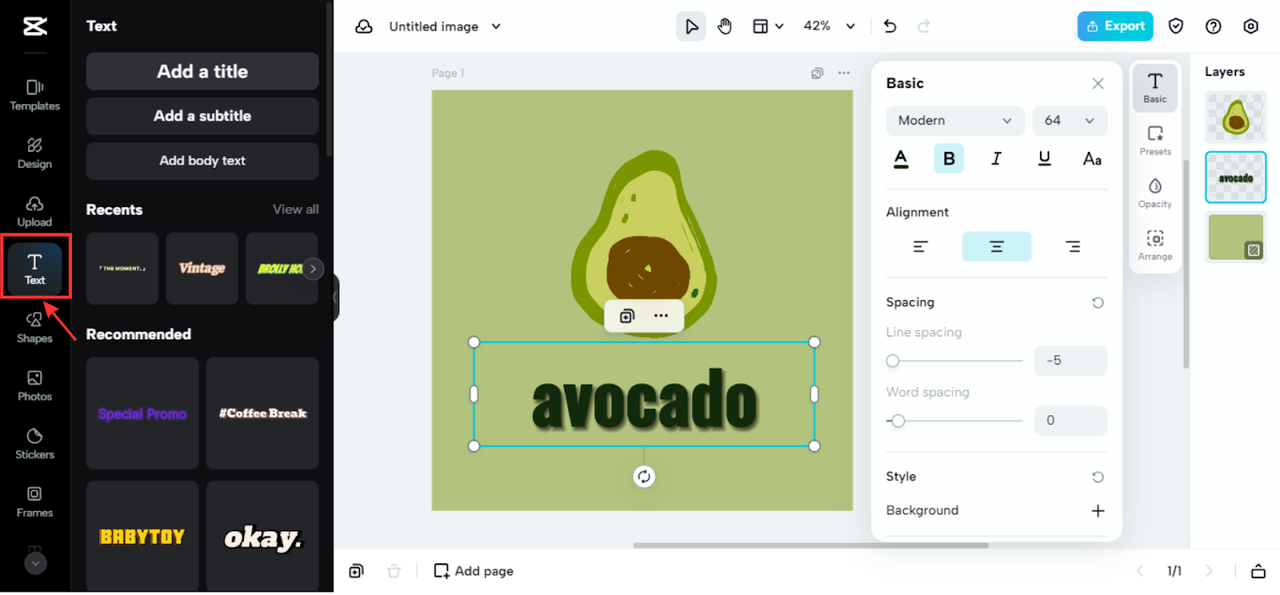Click the Word spacing value field
Screen dimensions: 1280x595
[x=1070, y=421]
